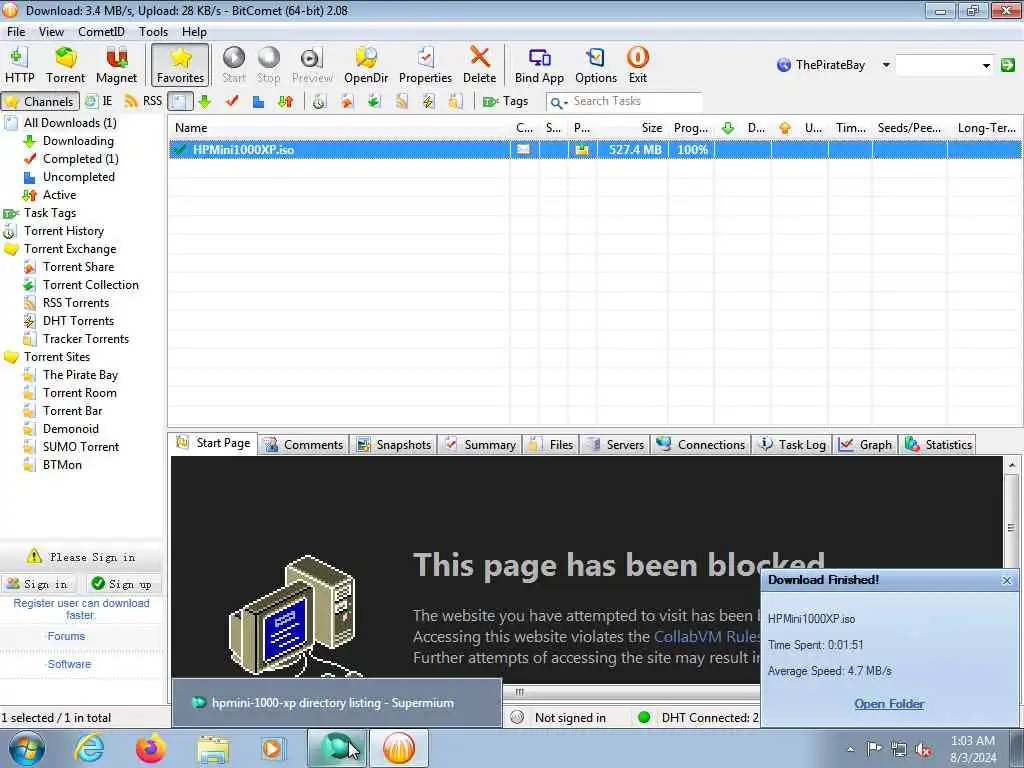
Task: Open the Tools menu
Action: pyautogui.click(x=153, y=31)
